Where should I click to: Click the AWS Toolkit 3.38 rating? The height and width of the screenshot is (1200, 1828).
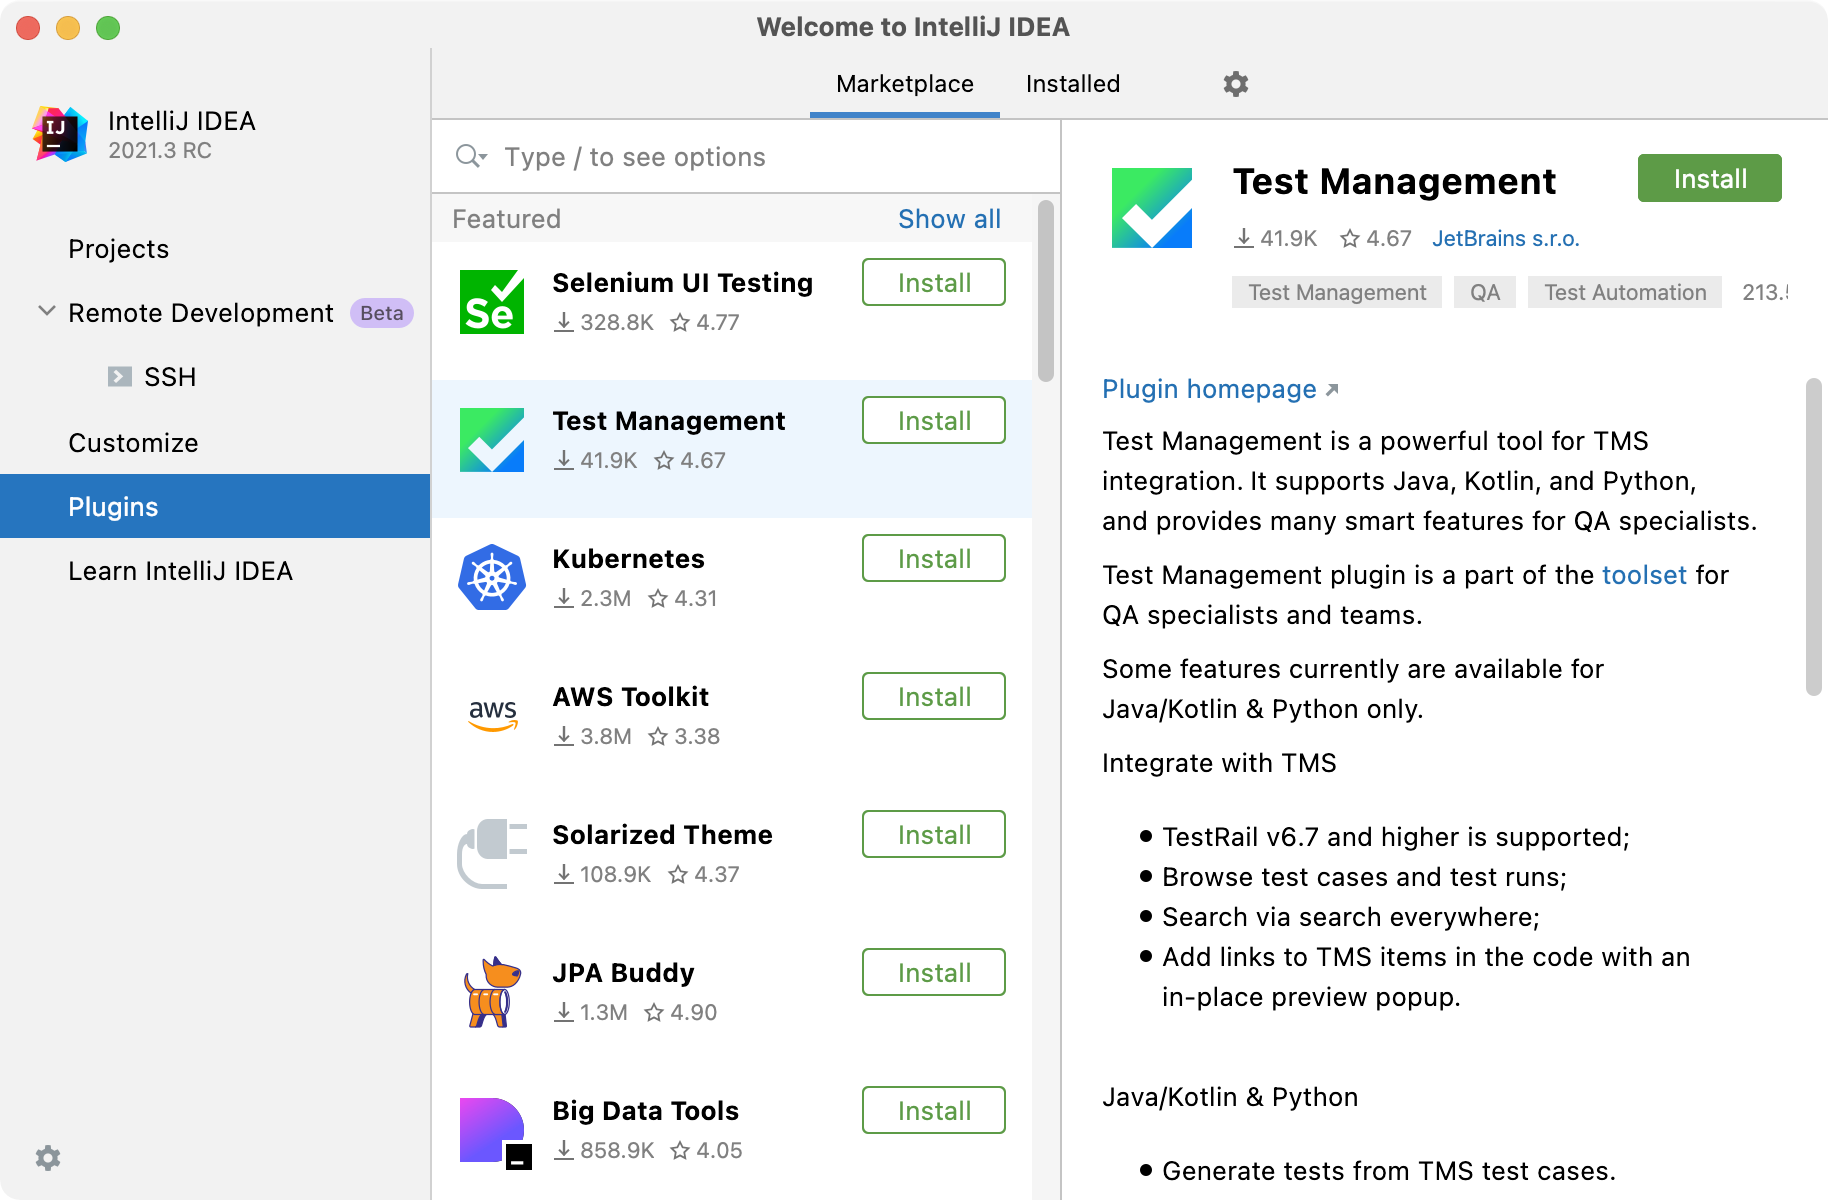(x=684, y=736)
